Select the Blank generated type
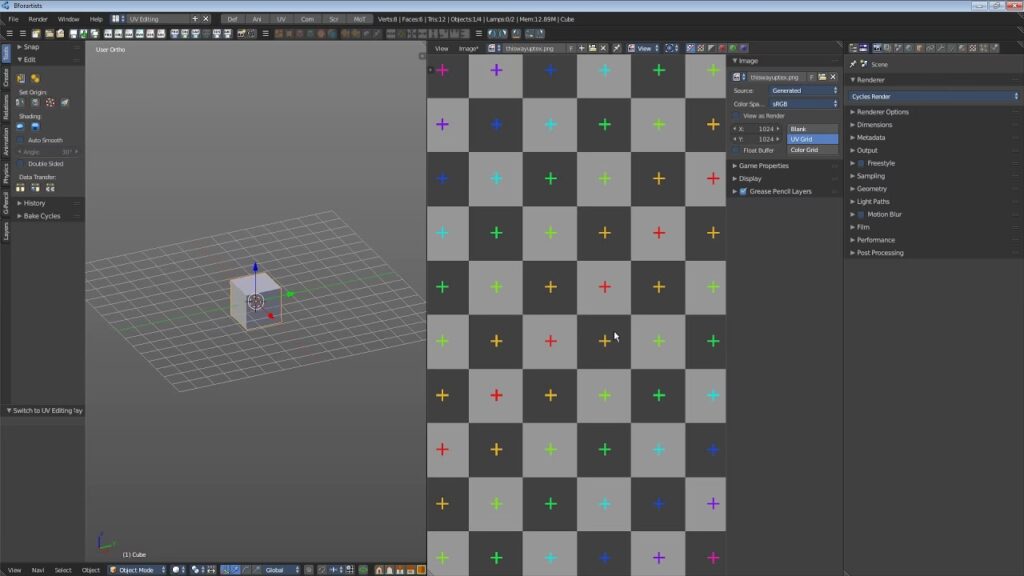 (812, 129)
